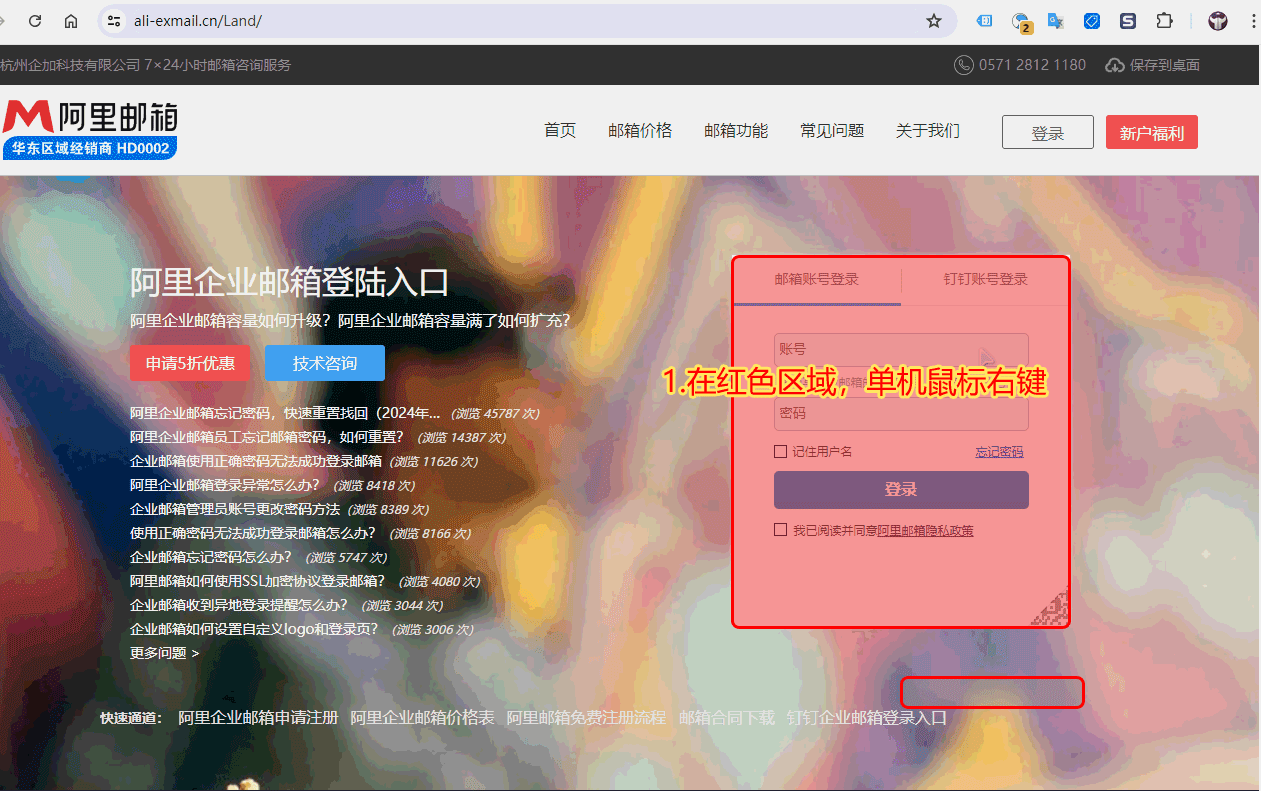The height and width of the screenshot is (791, 1261).
Task: Open the Chrome profile avatar
Action: (1218, 21)
